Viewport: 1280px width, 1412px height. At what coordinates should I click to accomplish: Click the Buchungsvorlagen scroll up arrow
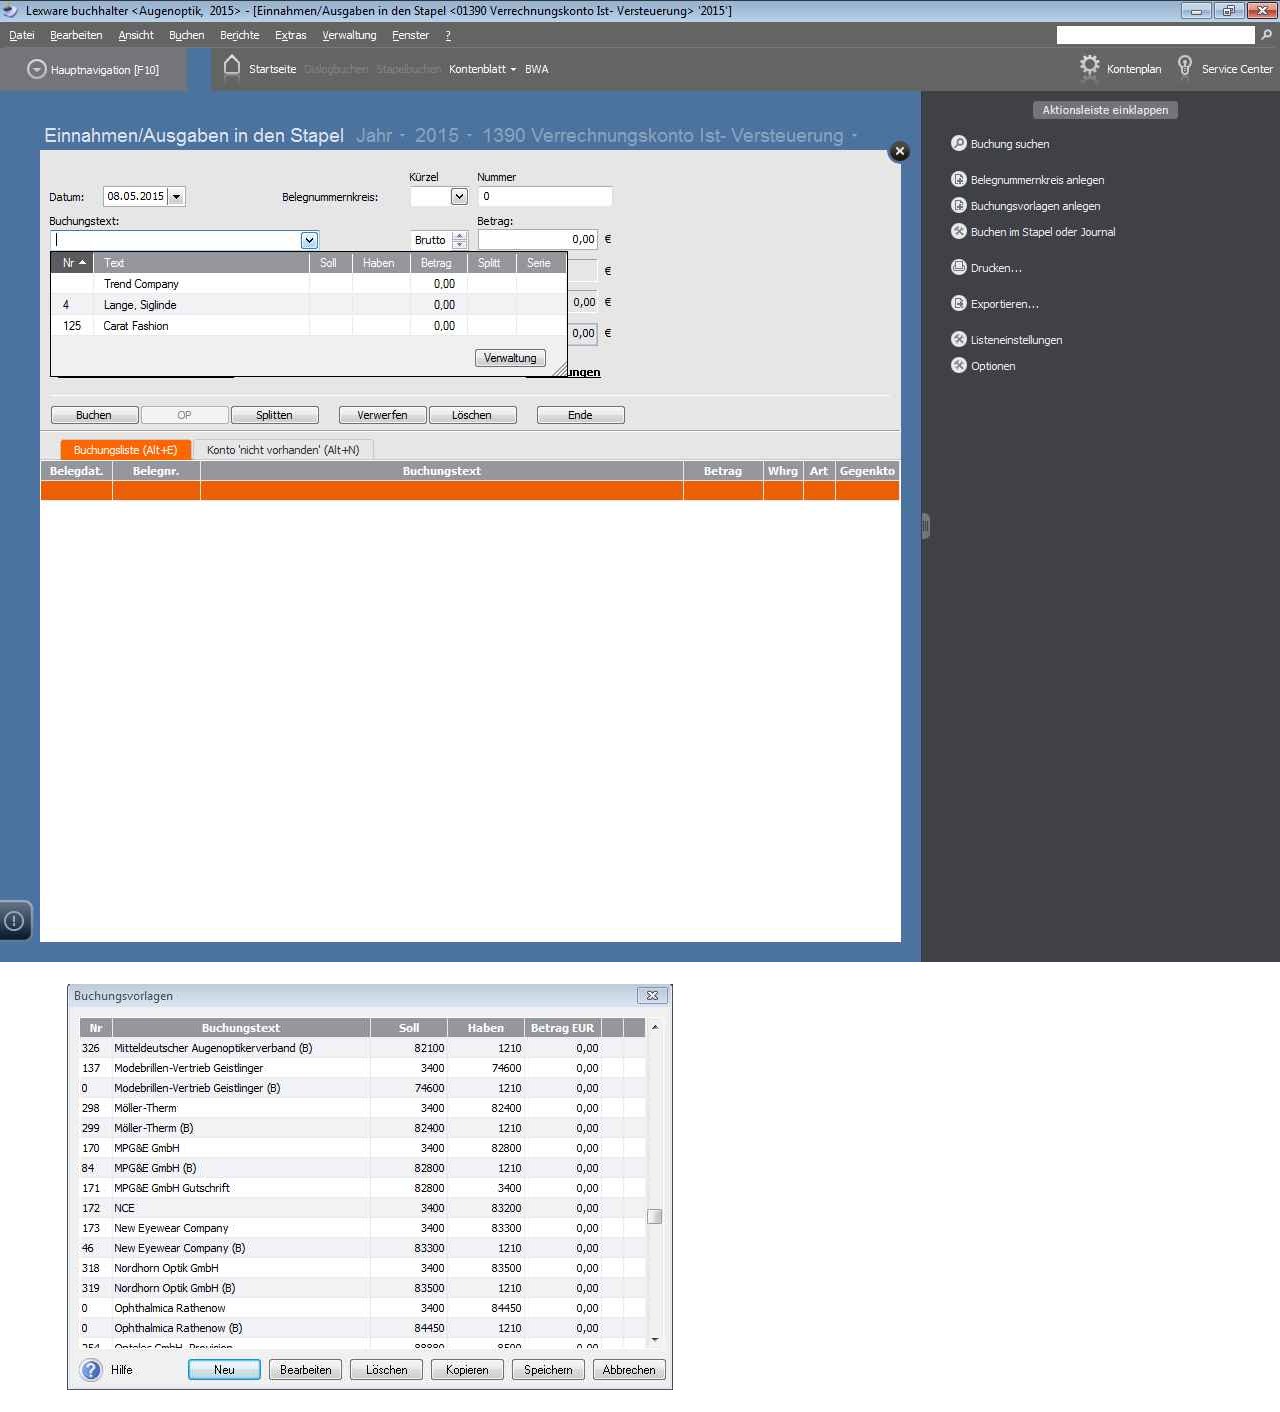click(x=655, y=1027)
